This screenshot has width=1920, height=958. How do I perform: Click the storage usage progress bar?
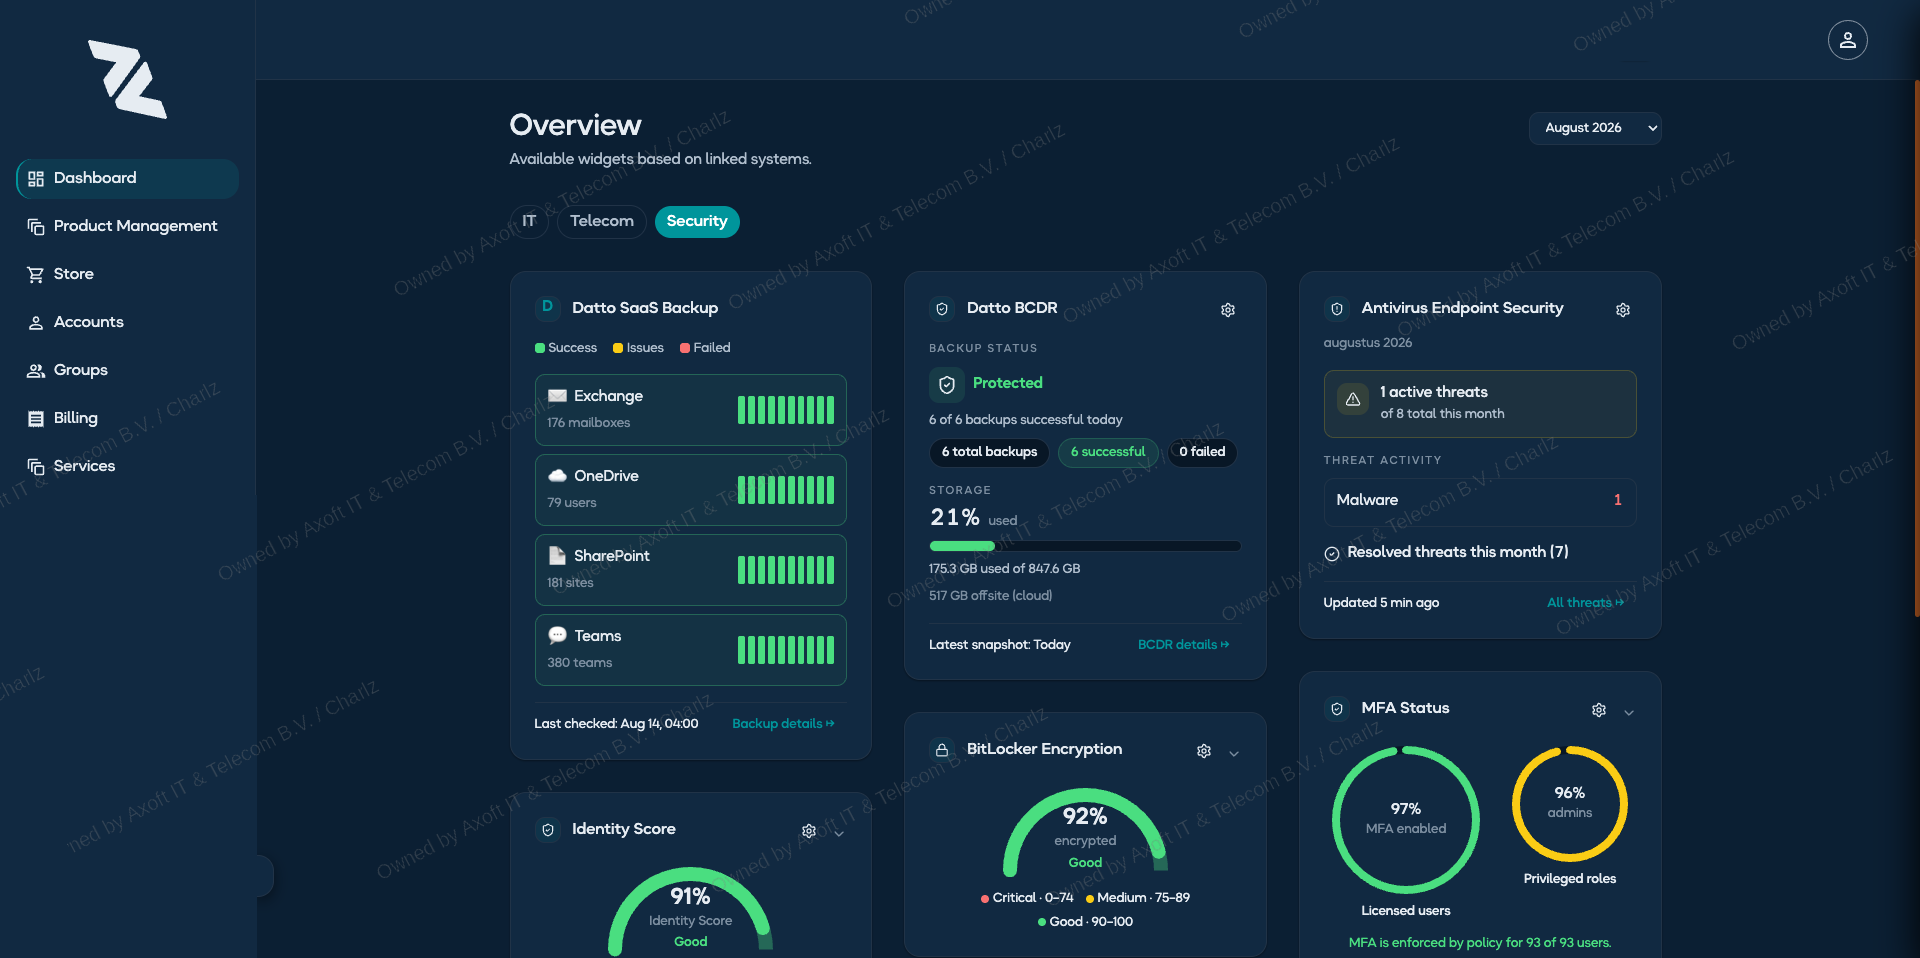(x=1085, y=546)
